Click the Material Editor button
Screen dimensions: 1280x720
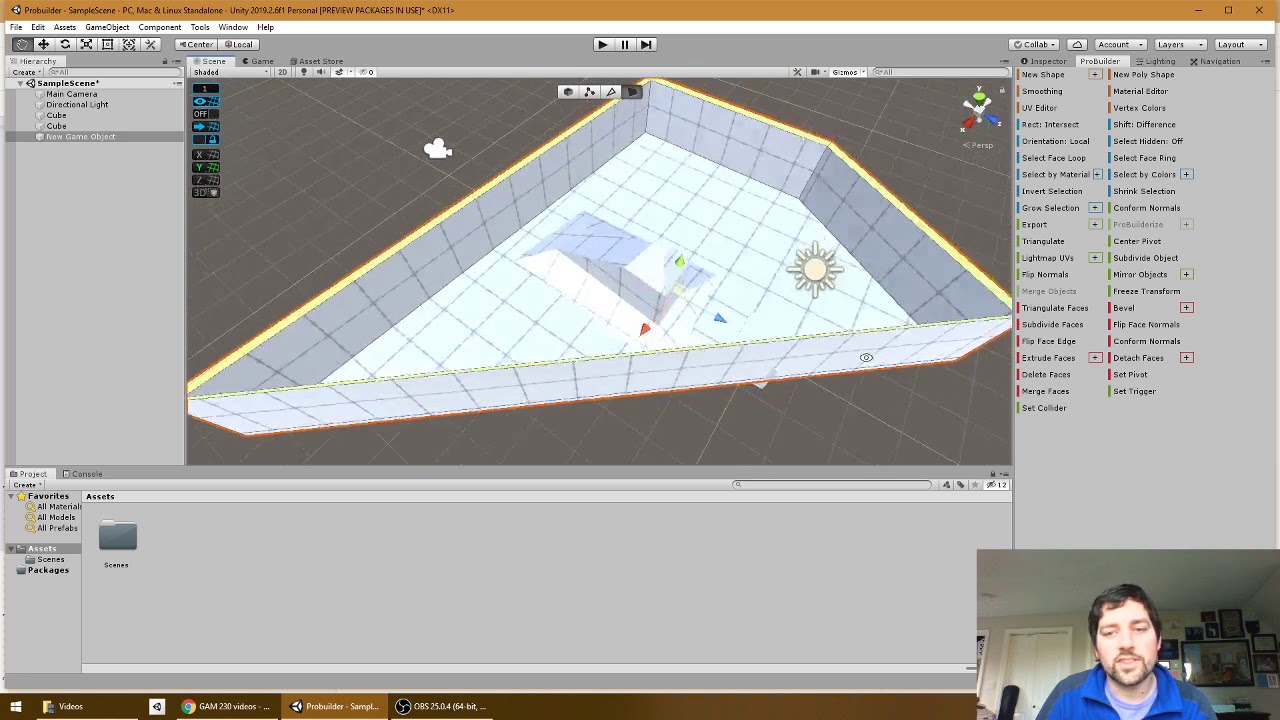[1140, 91]
